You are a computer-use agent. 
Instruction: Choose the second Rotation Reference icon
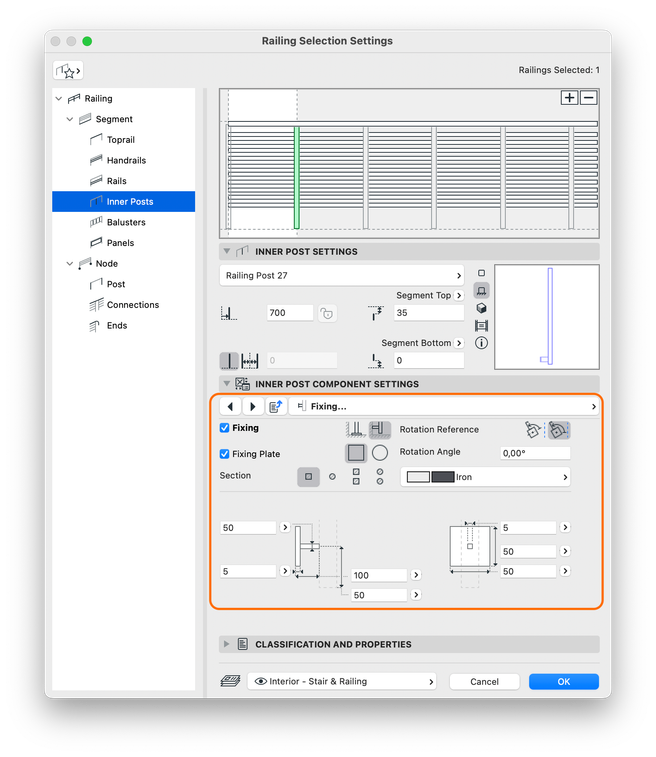(558, 430)
